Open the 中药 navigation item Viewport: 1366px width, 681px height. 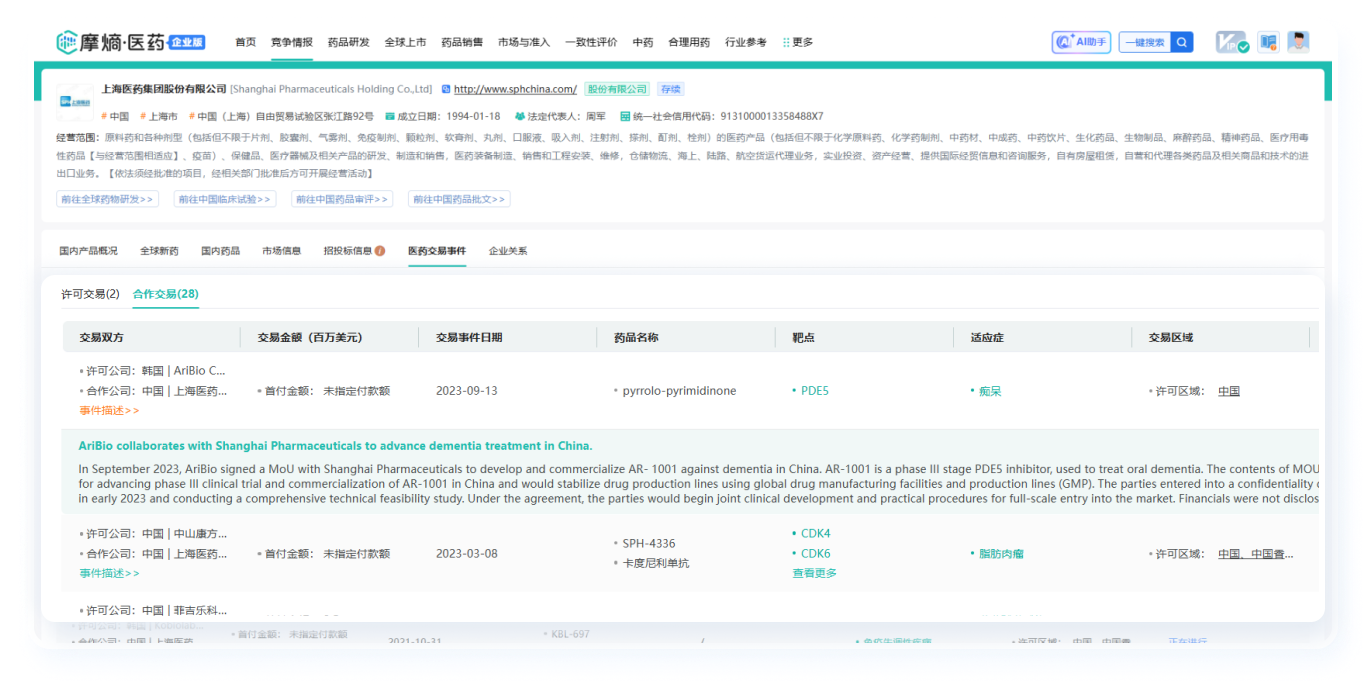[x=643, y=42]
